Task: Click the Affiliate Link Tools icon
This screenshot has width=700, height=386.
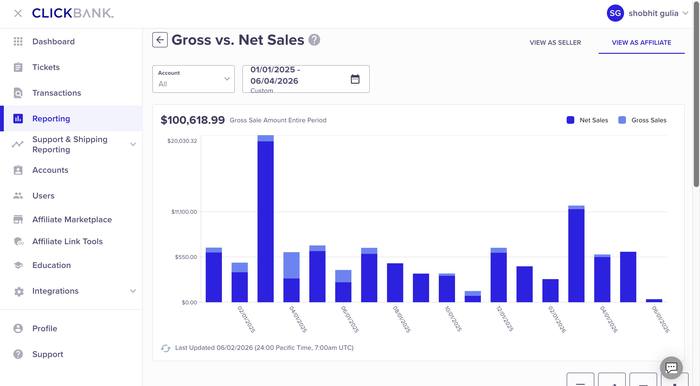Action: click(18, 241)
